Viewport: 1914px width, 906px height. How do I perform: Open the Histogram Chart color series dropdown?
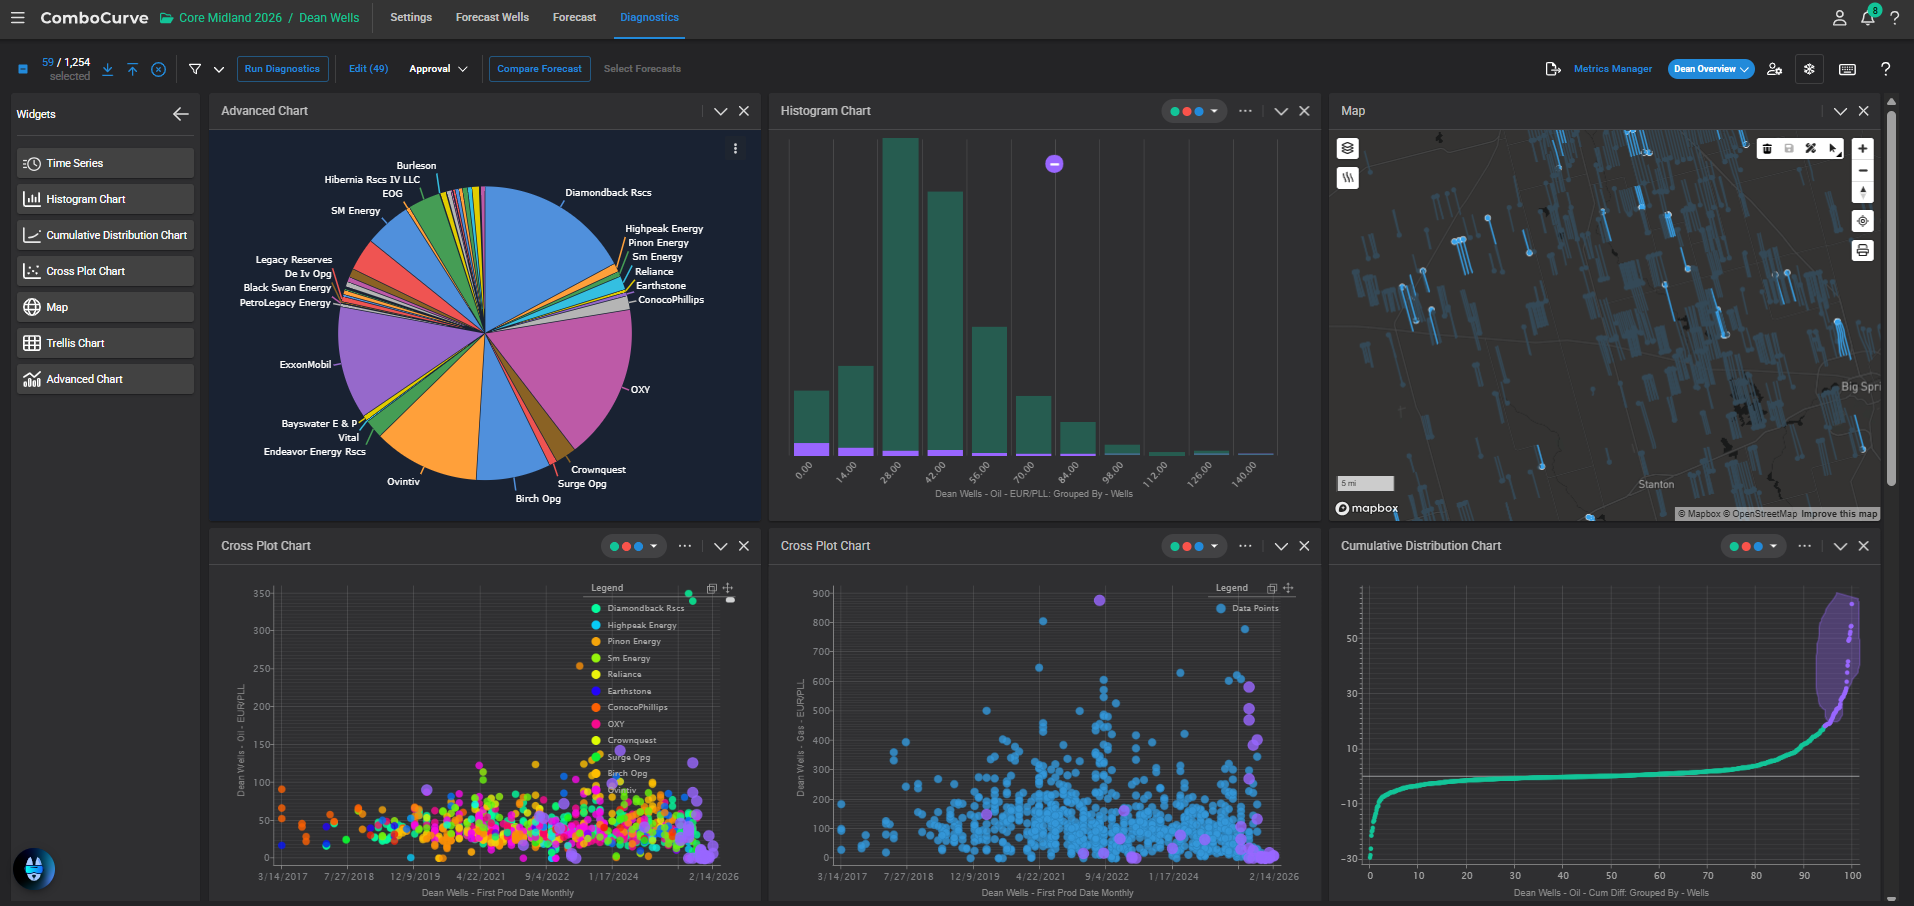coord(1193,111)
